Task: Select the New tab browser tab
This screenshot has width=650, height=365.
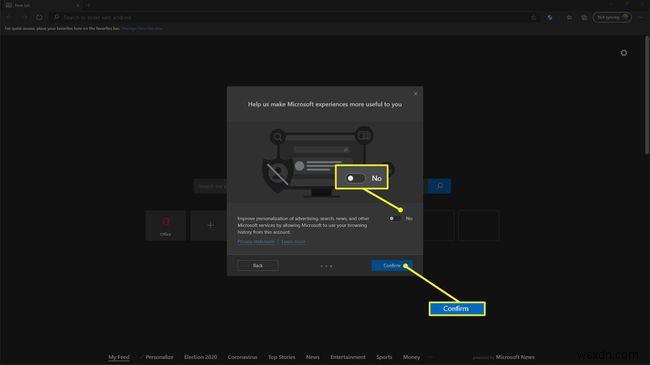Action: [x=41, y=5]
